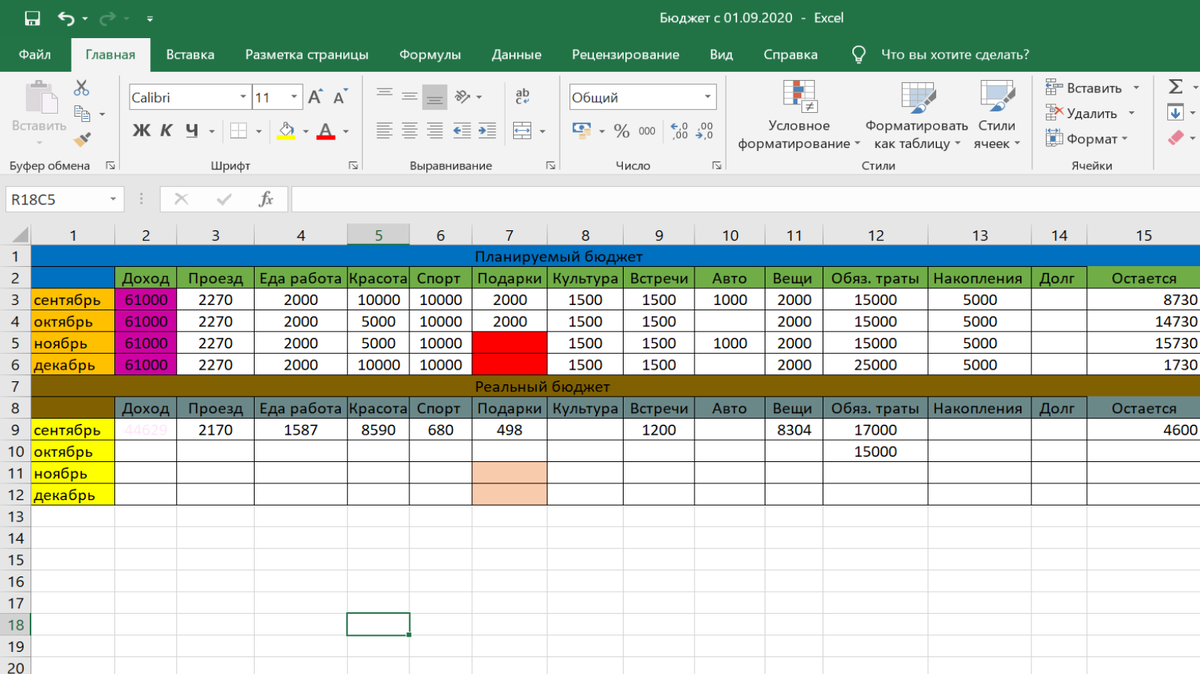Click the Orientation text-angle icon
The image size is (1200, 674).
(462, 97)
